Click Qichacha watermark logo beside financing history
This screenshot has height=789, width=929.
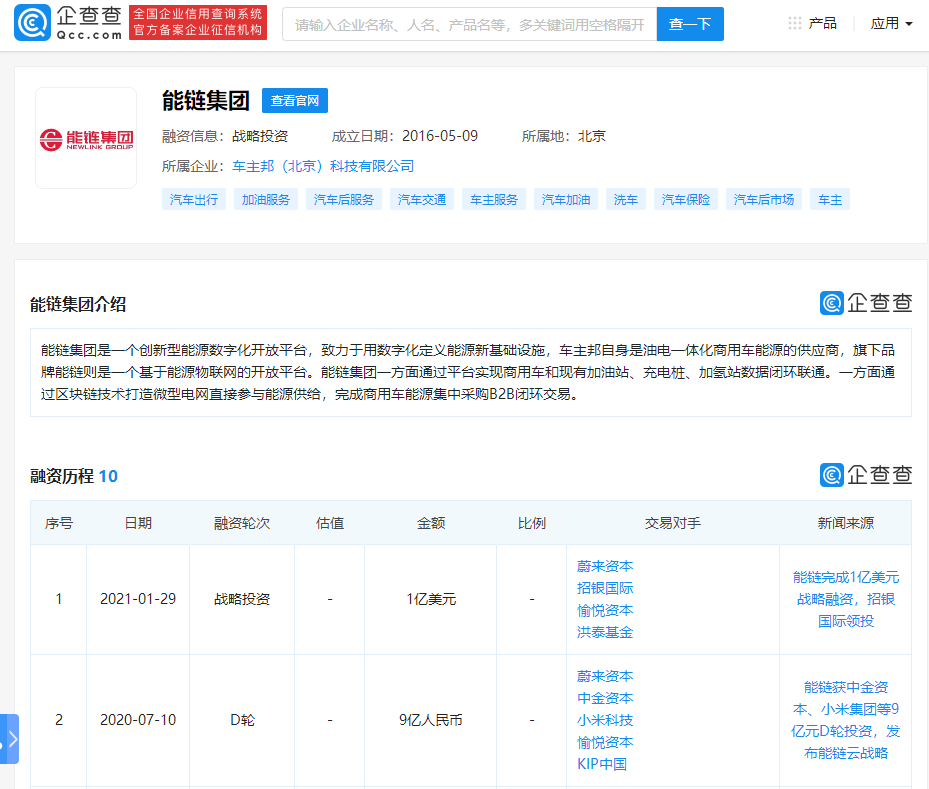click(865, 475)
